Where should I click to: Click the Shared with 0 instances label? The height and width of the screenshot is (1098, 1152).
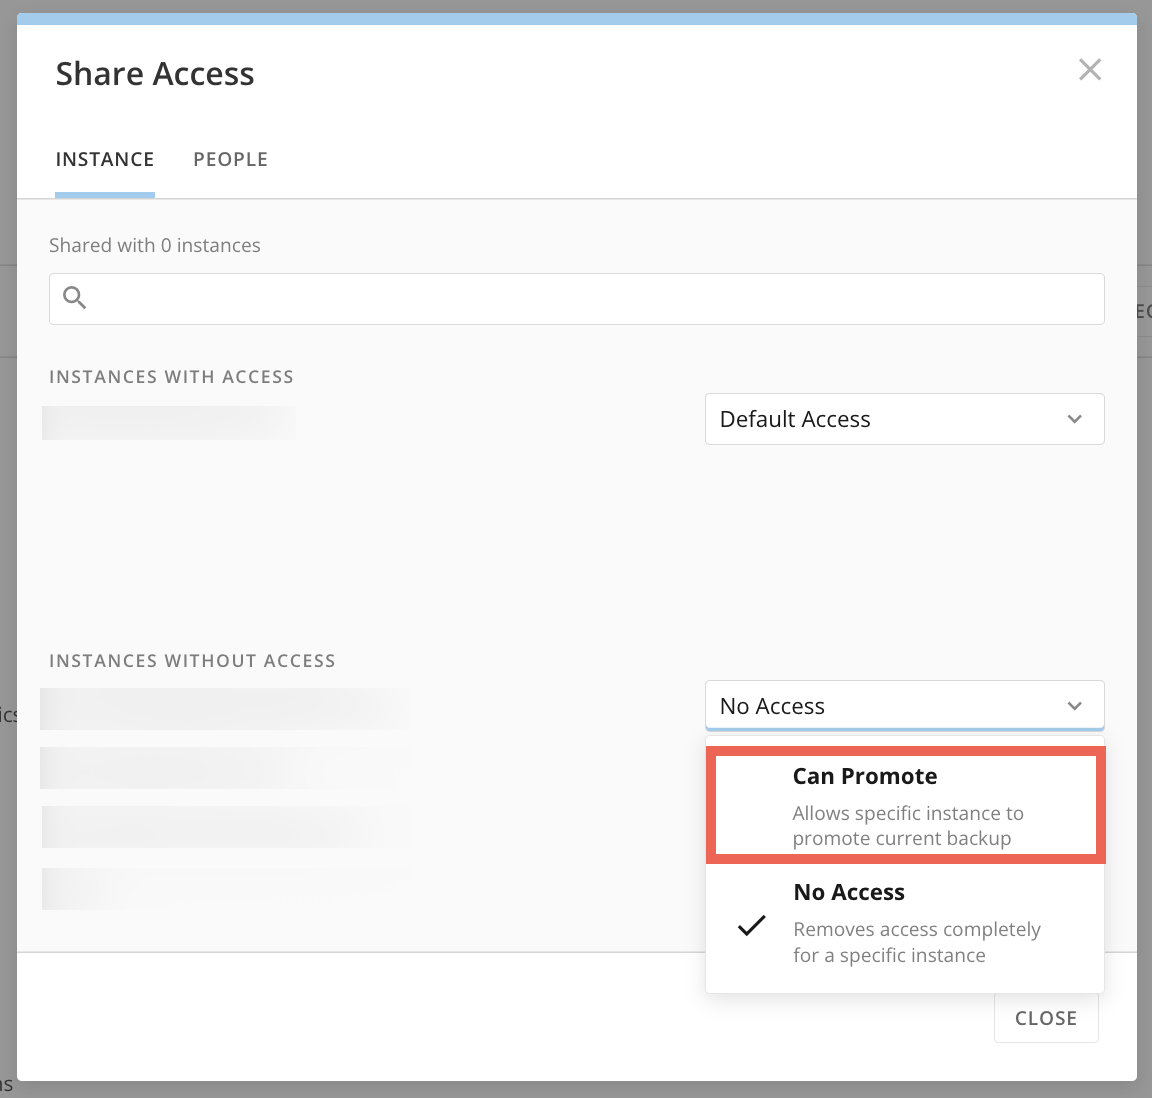click(155, 245)
